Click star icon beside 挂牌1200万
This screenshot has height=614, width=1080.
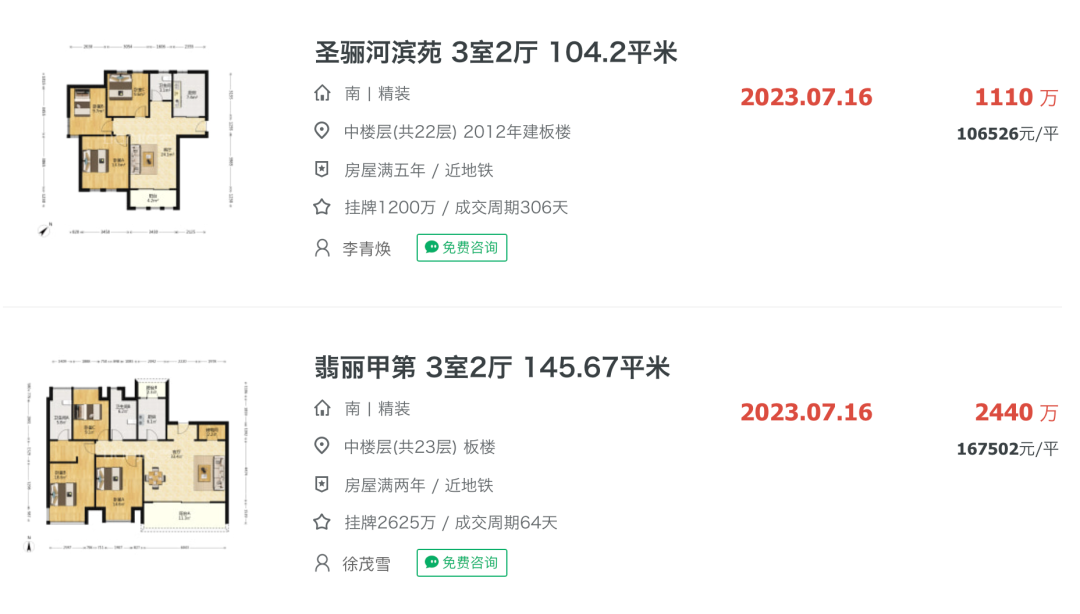(x=322, y=207)
